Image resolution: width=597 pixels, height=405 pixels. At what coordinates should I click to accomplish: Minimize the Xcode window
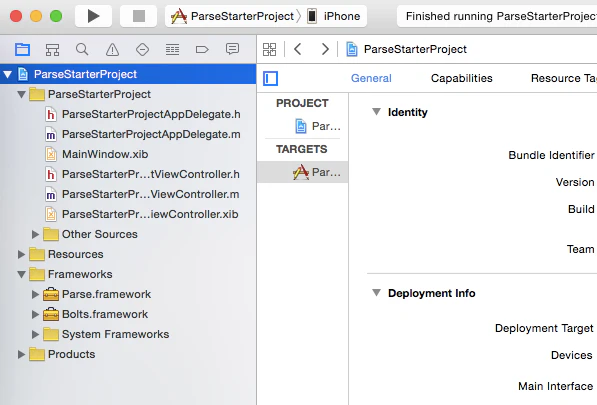click(x=36, y=16)
